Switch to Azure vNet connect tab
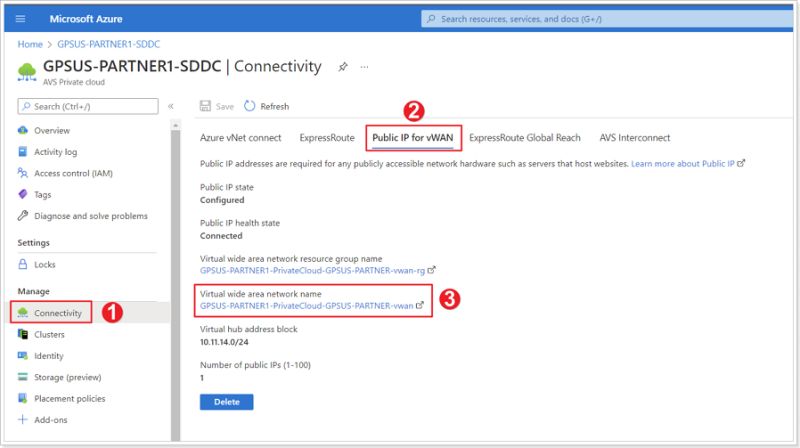800x448 pixels. (240, 138)
